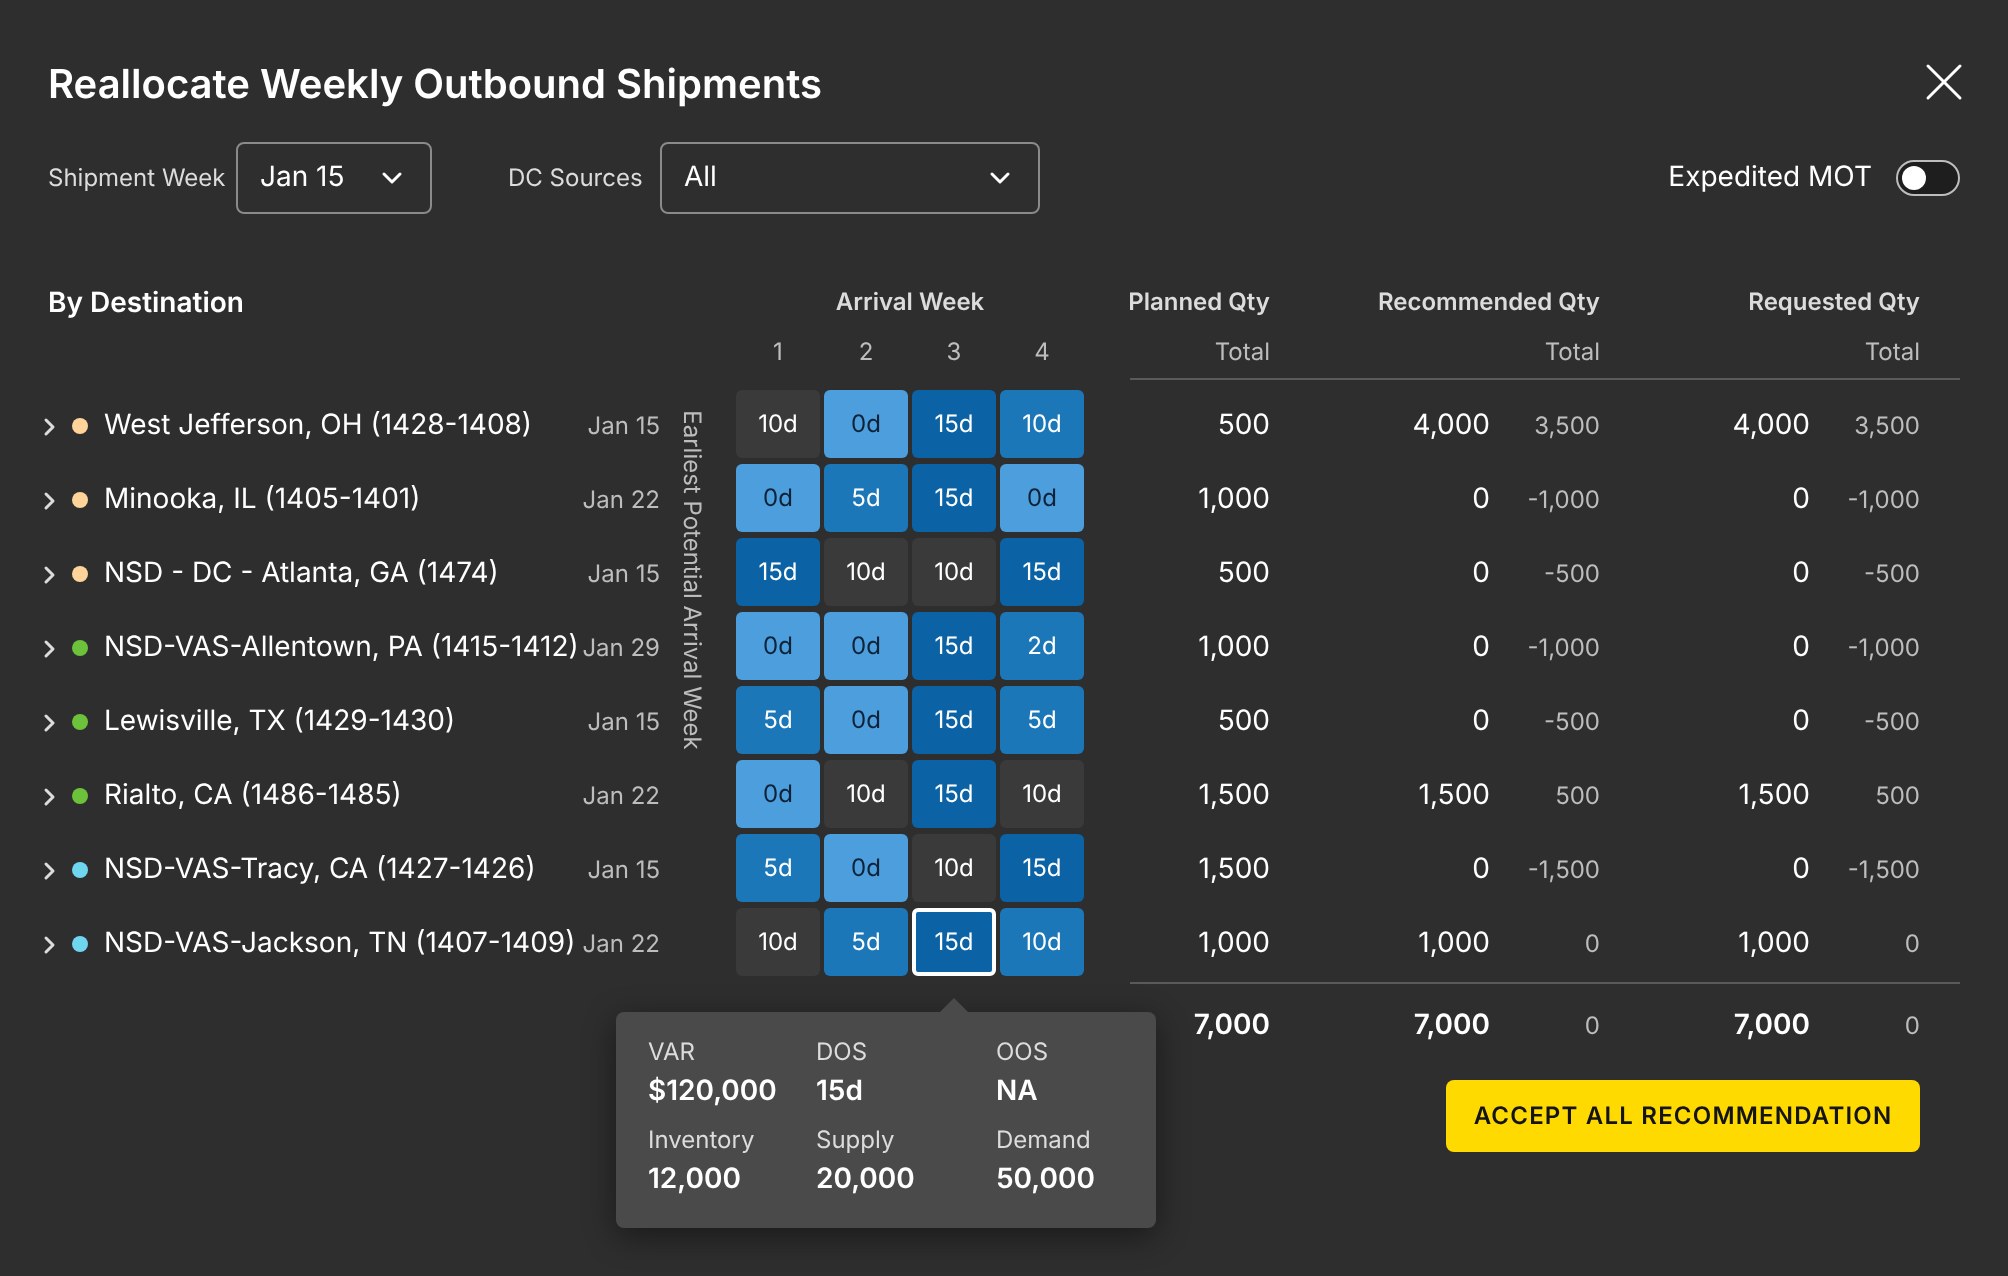Select Atlanta week 1 cell 15d
The image size is (2008, 1276).
point(778,572)
